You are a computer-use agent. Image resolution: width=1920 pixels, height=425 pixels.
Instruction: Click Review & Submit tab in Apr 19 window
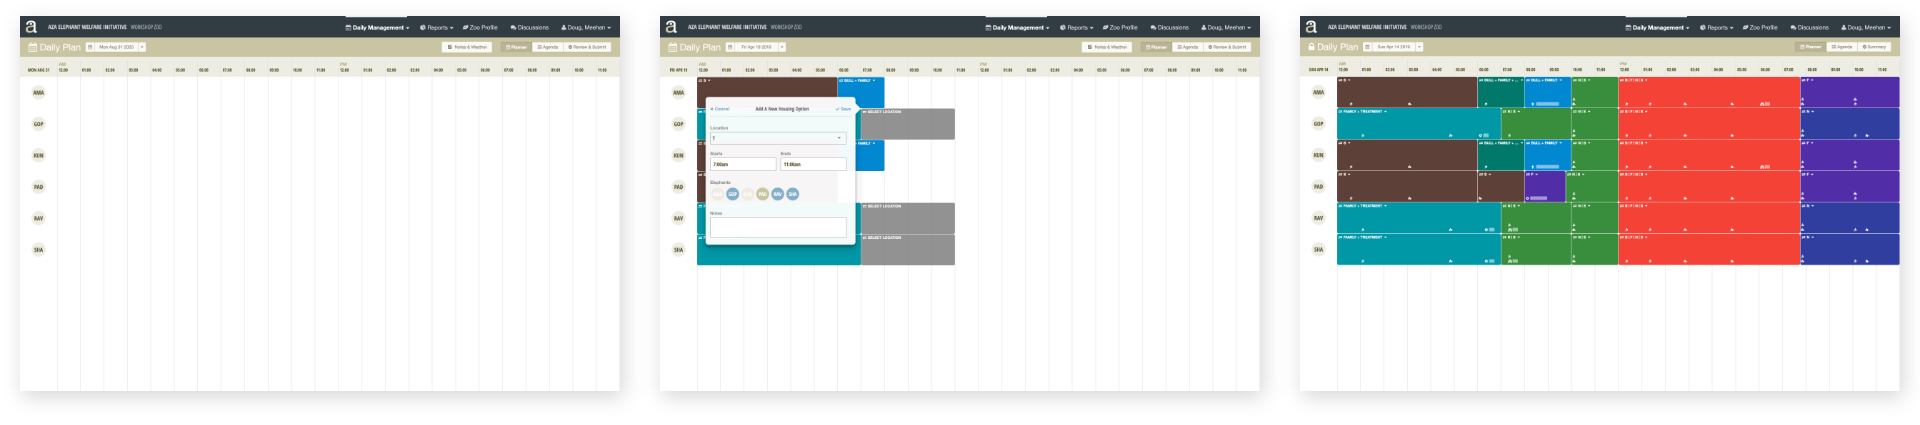click(x=1227, y=47)
